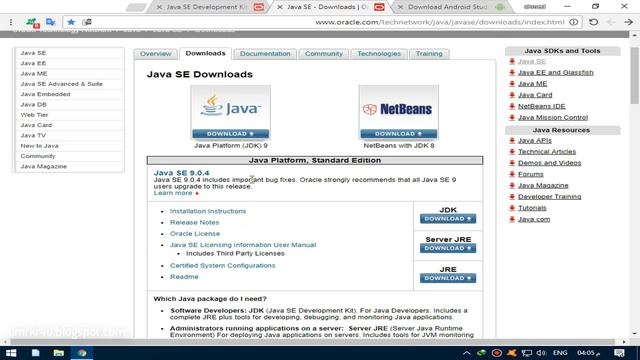This screenshot has height=360, width=640.
Task: Show hidden system tray icons chevron
Action: (467, 353)
